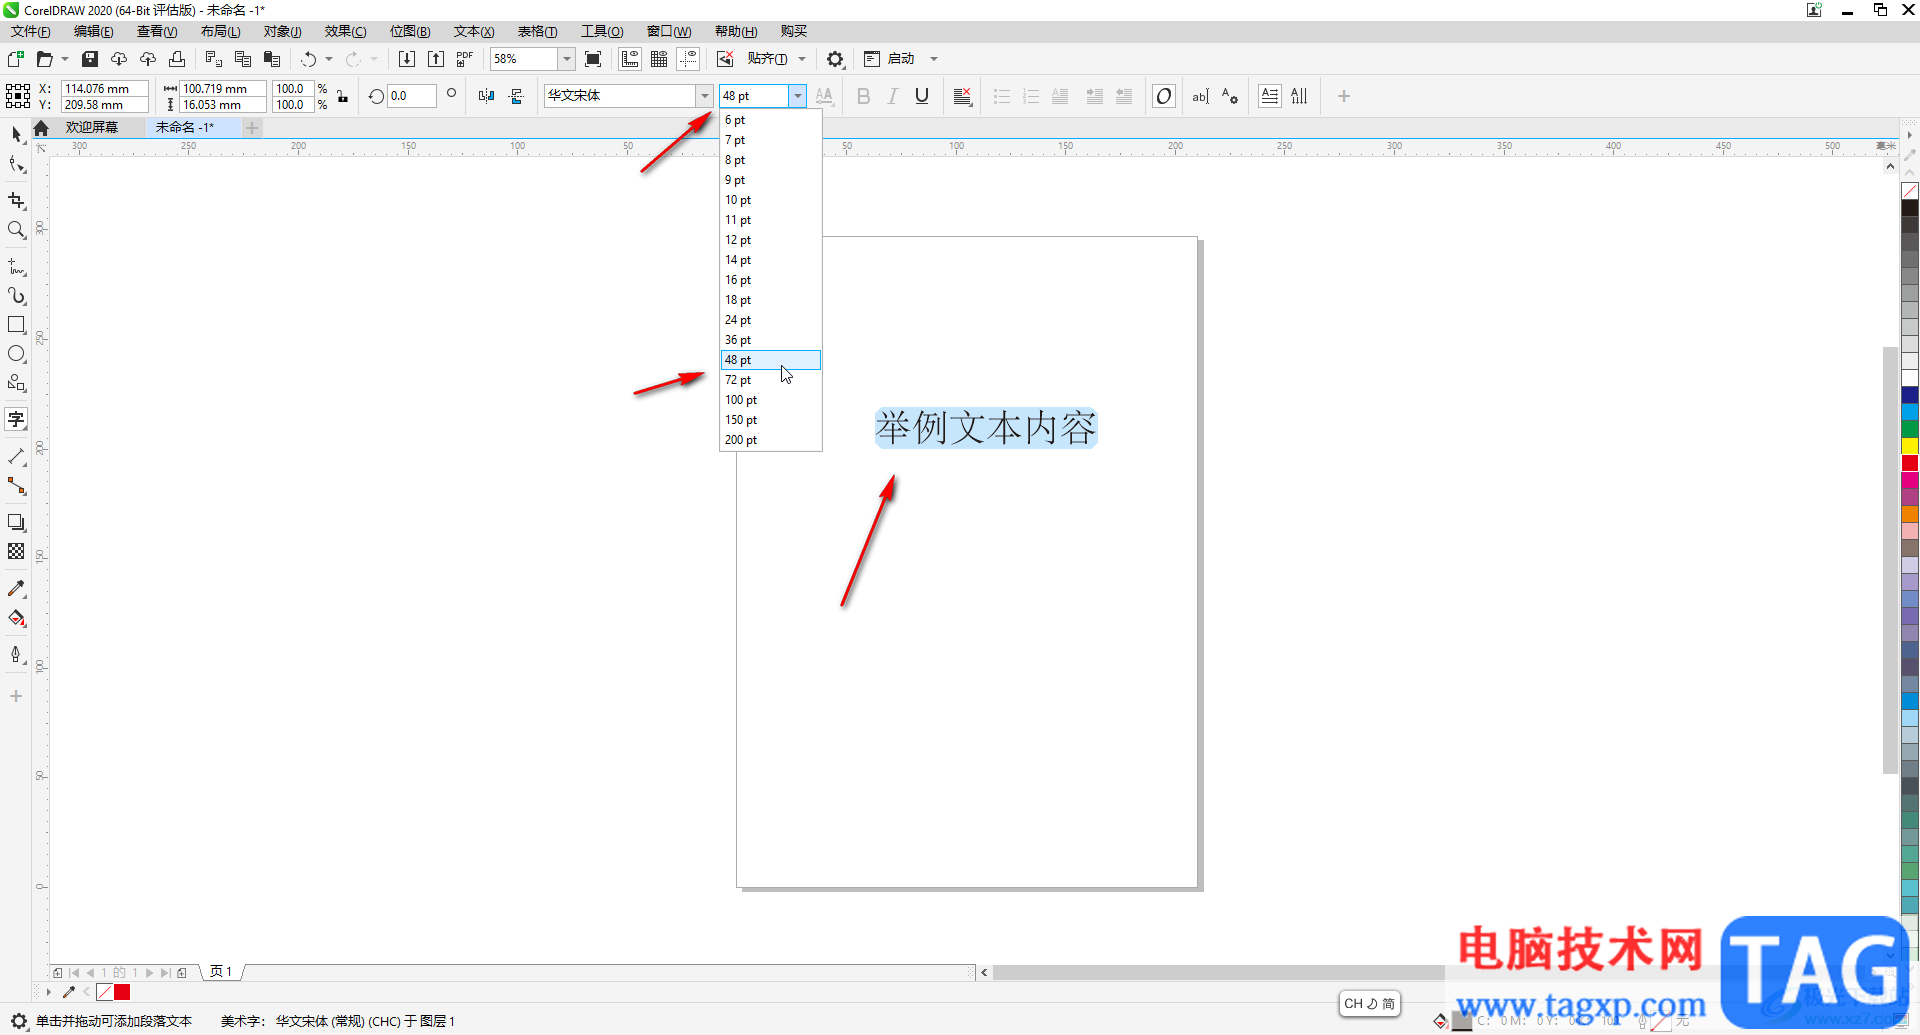Image resolution: width=1920 pixels, height=1035 pixels.
Task: Add a new document tab with plus
Action: [252, 128]
